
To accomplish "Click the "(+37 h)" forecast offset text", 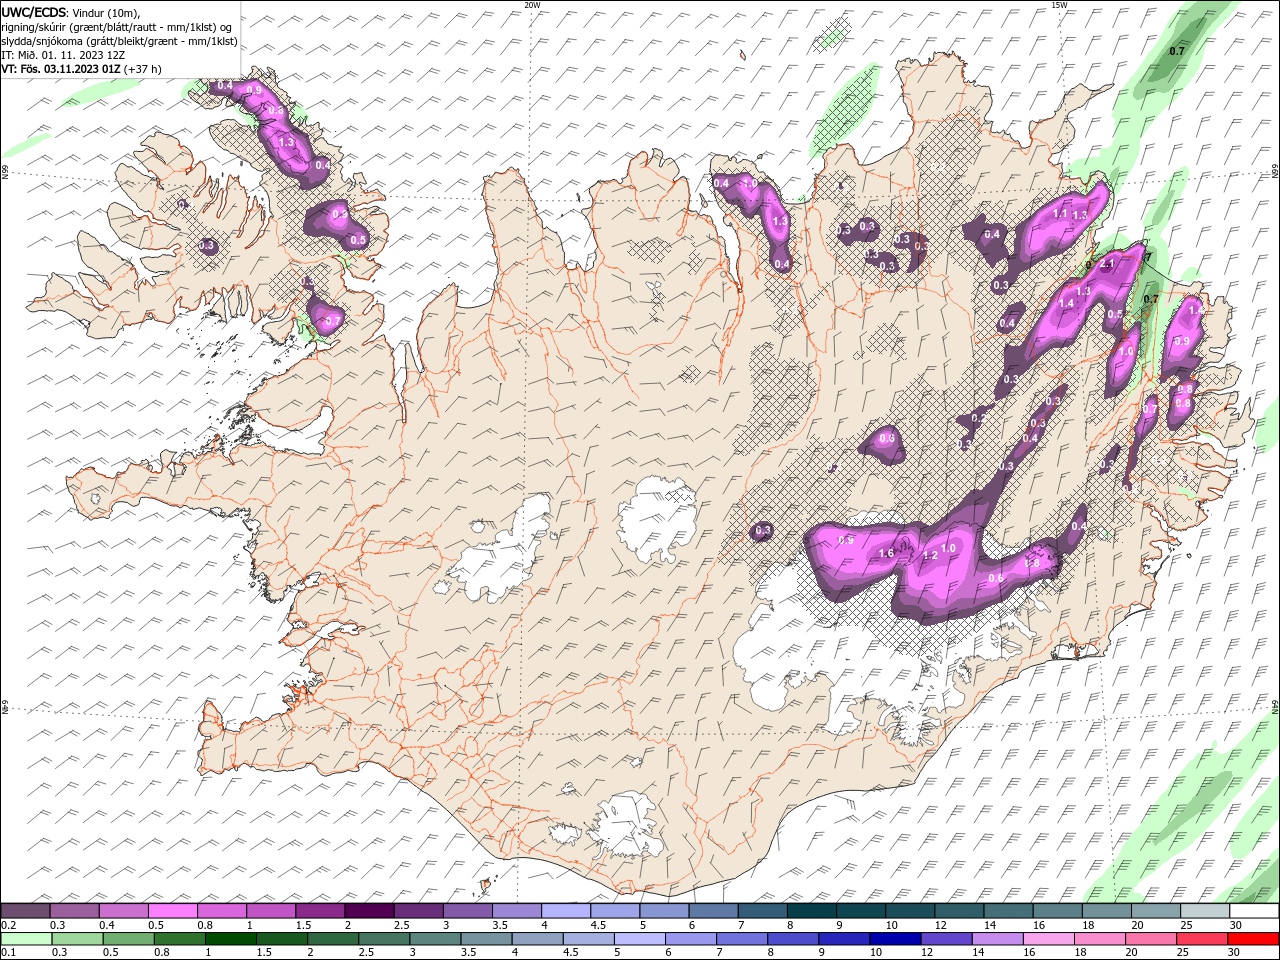I will click(x=144, y=69).
